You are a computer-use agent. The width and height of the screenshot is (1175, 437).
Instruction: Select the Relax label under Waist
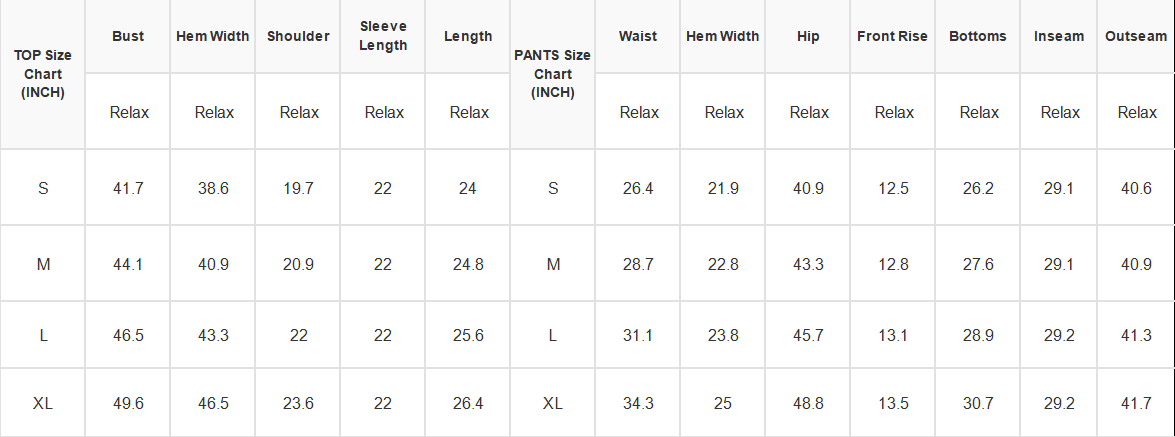tap(638, 112)
